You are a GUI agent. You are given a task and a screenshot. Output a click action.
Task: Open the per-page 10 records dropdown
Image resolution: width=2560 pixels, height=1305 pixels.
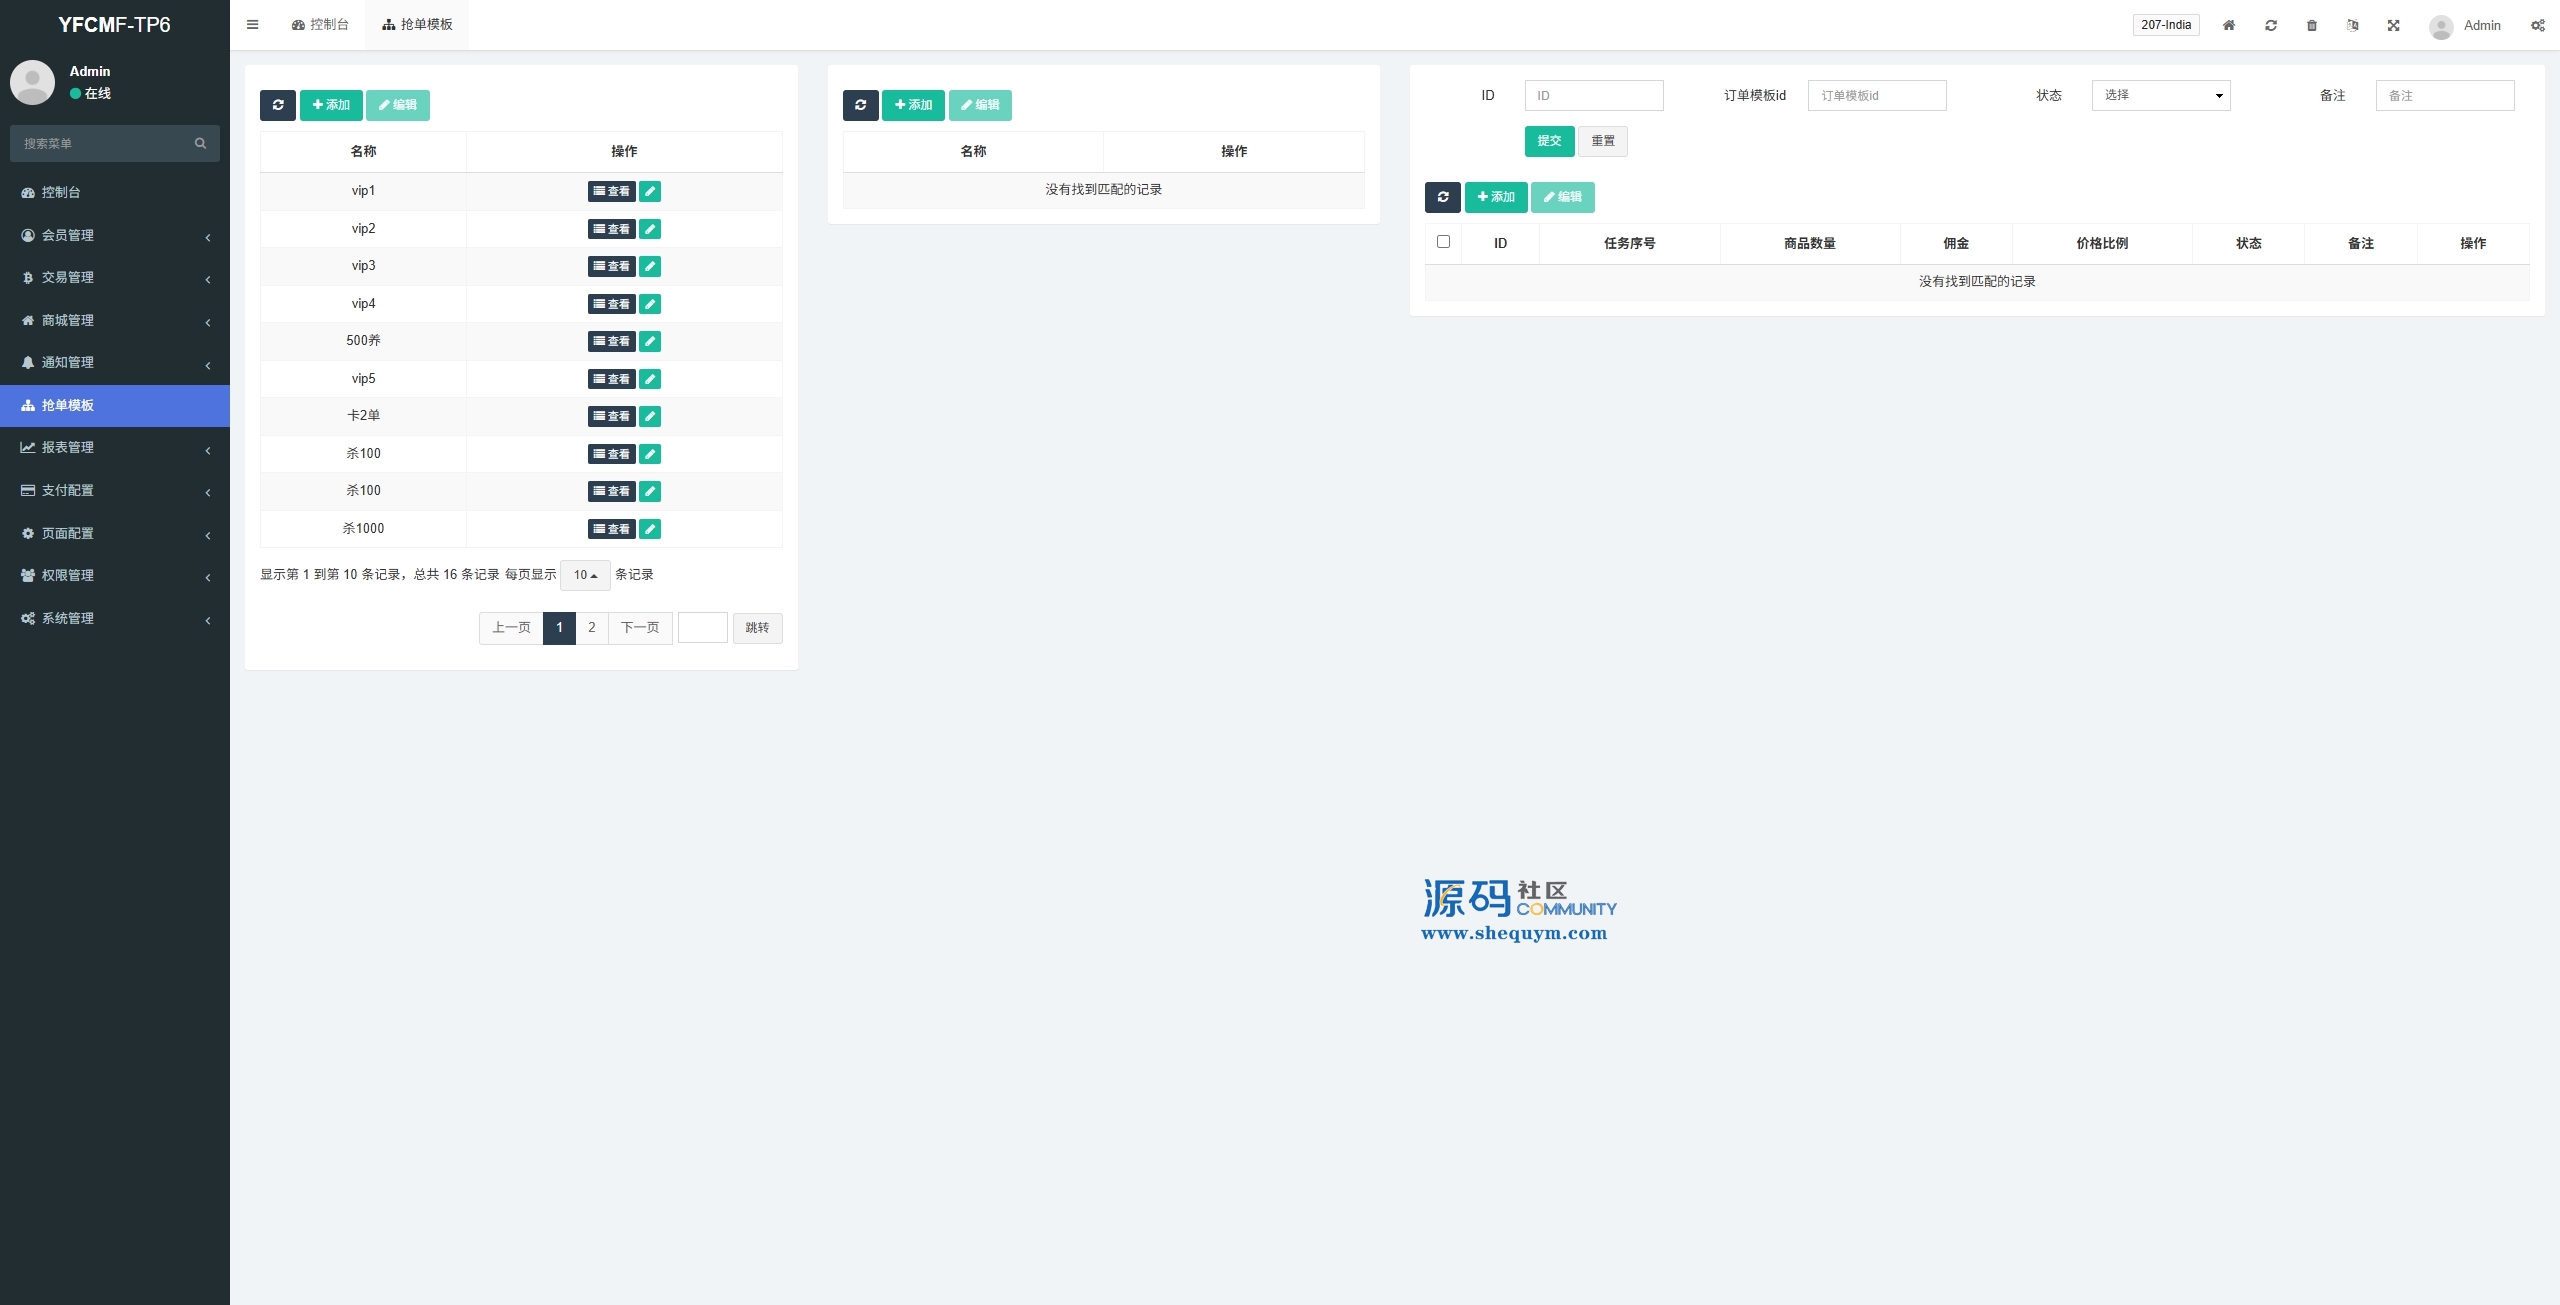[x=585, y=575]
